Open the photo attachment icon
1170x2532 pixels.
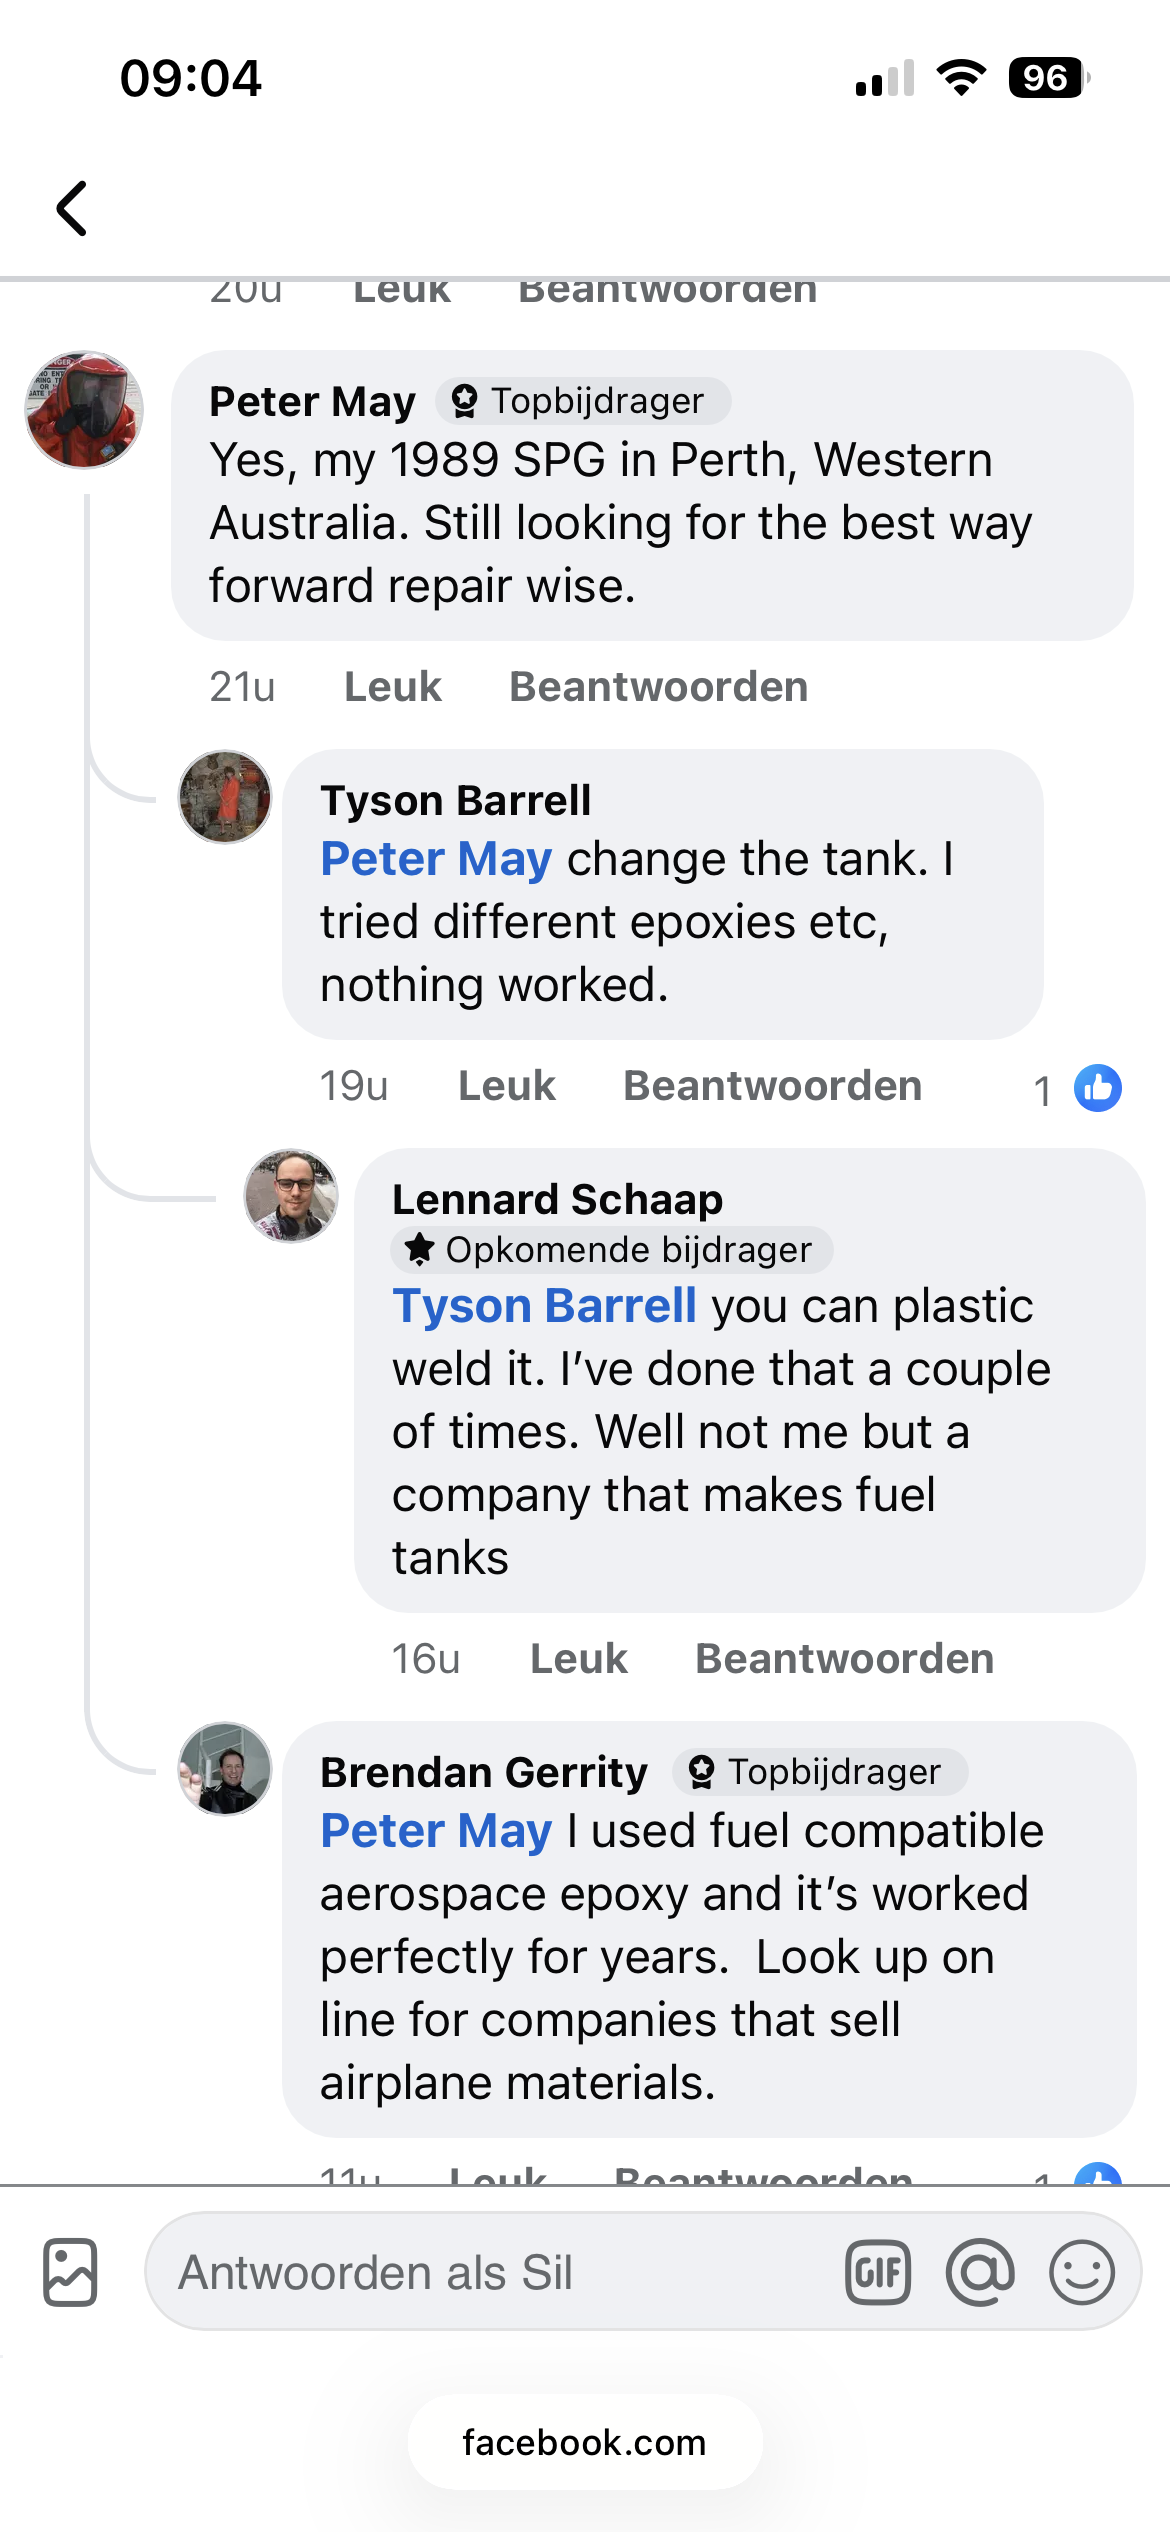pyautogui.click(x=70, y=2272)
